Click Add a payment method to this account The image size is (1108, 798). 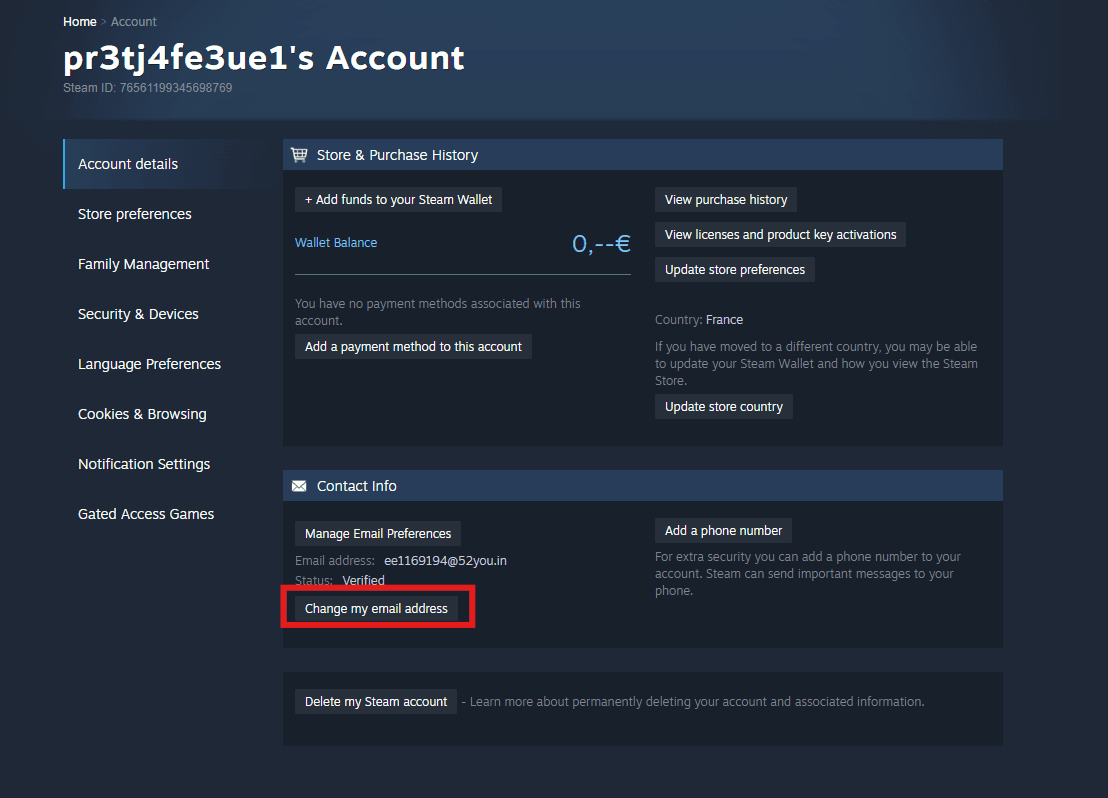[413, 347]
